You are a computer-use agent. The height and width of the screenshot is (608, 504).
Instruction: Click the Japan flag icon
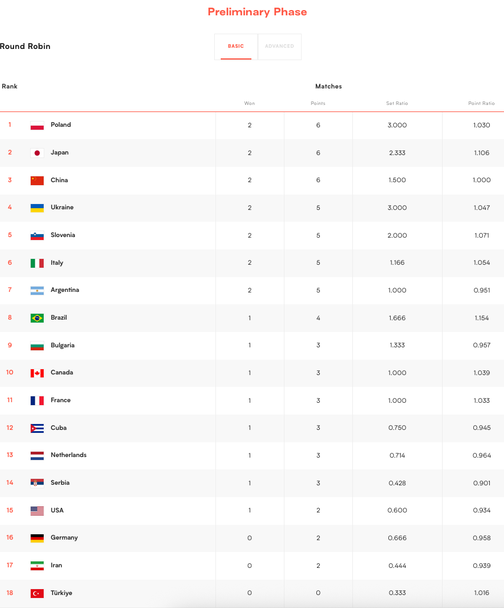point(37,153)
